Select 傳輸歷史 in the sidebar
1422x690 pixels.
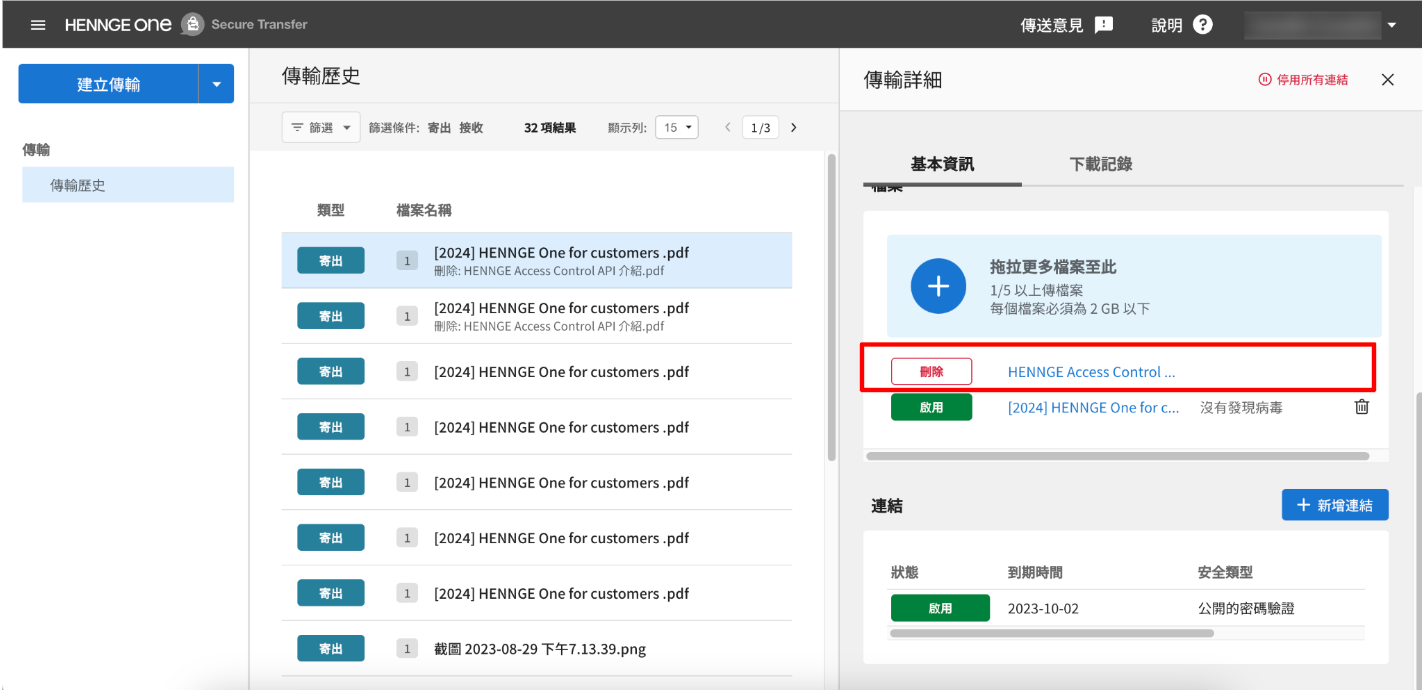click(128, 185)
